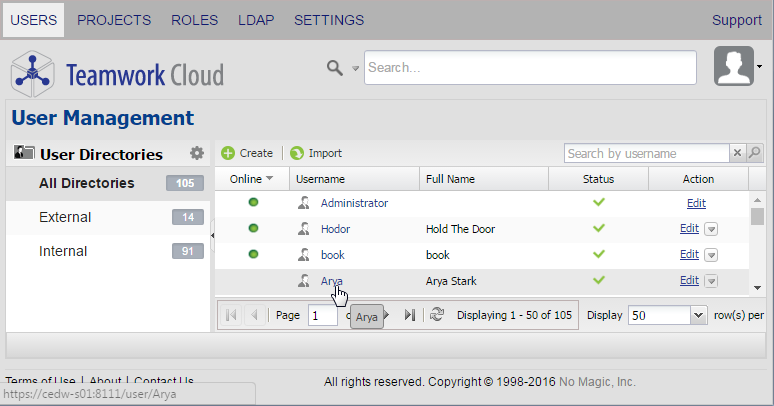Click the Teamwork Cloud logo
774x406 pixels.
(x=117, y=73)
